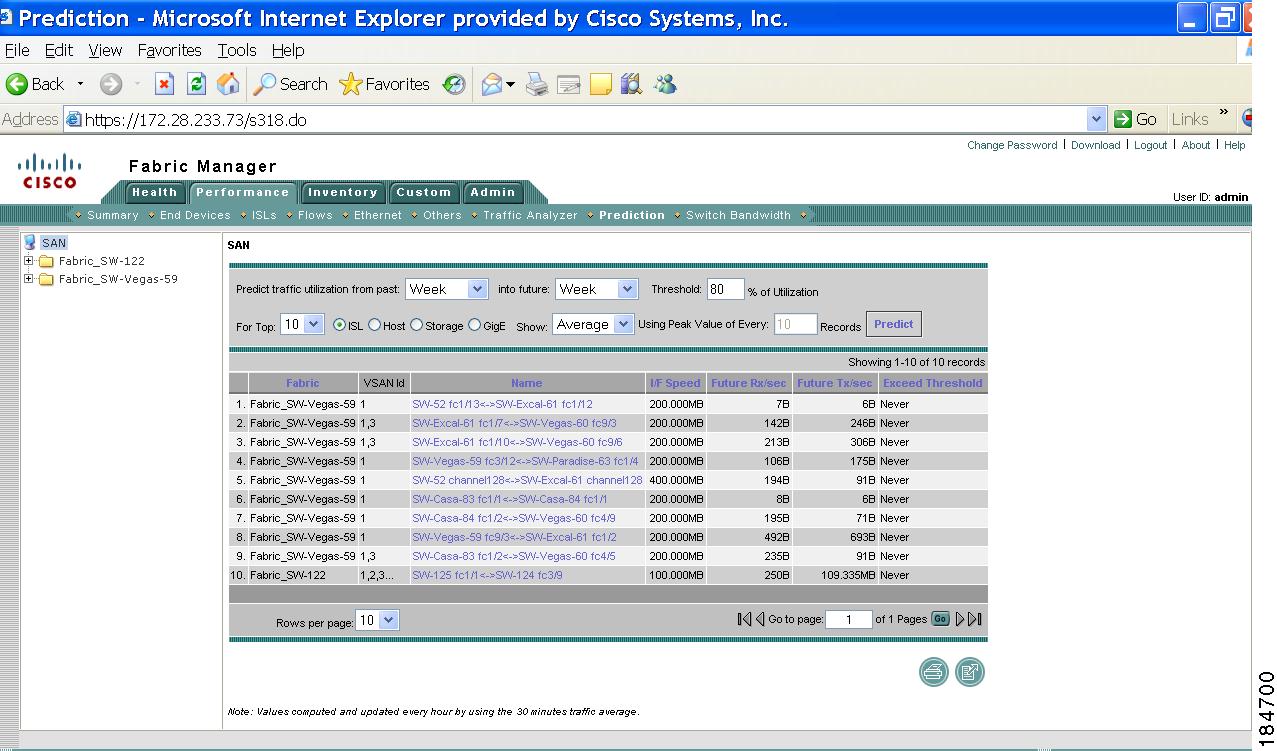Open the Favorites menu in the menu bar
This screenshot has width=1277, height=751.
(x=169, y=50)
